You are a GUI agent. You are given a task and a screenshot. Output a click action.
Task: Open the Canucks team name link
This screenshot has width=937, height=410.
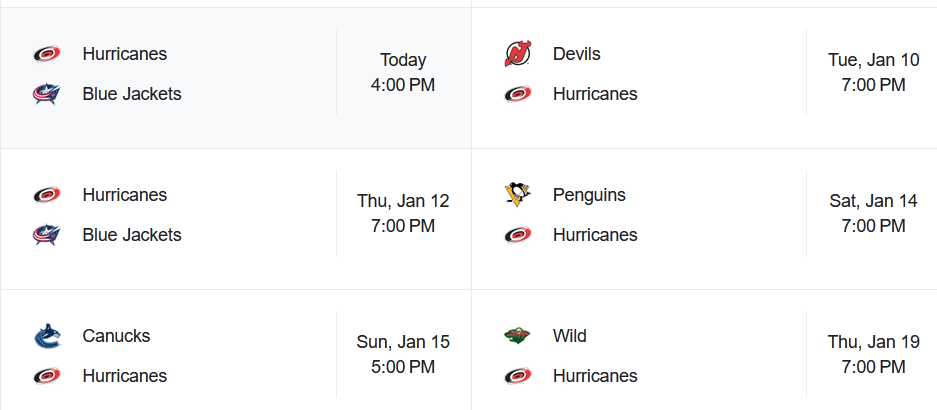tap(116, 336)
